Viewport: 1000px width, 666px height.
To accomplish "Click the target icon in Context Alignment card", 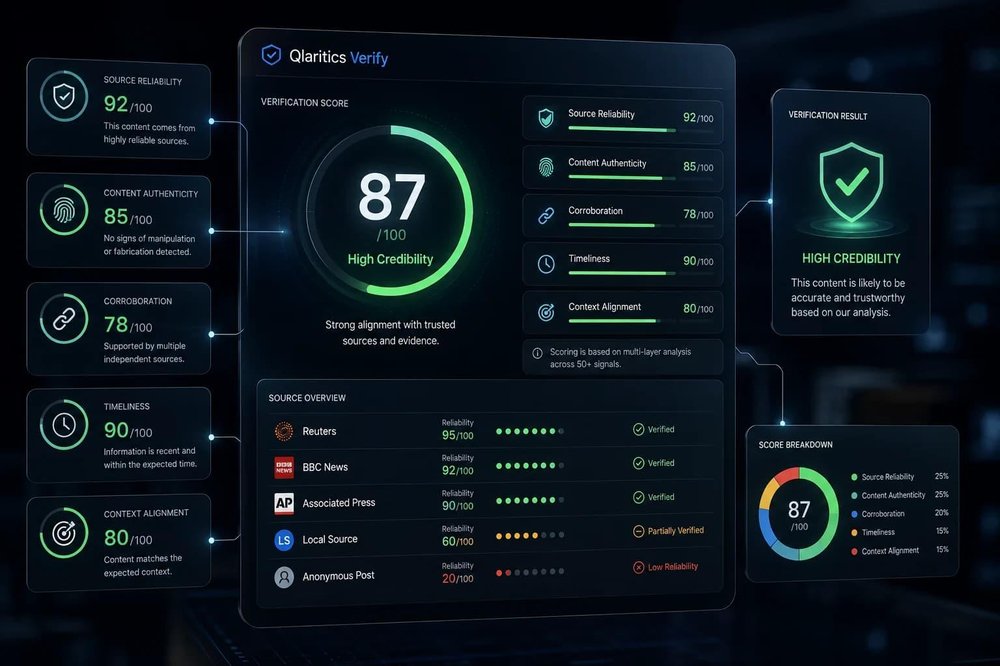I will click(x=64, y=533).
